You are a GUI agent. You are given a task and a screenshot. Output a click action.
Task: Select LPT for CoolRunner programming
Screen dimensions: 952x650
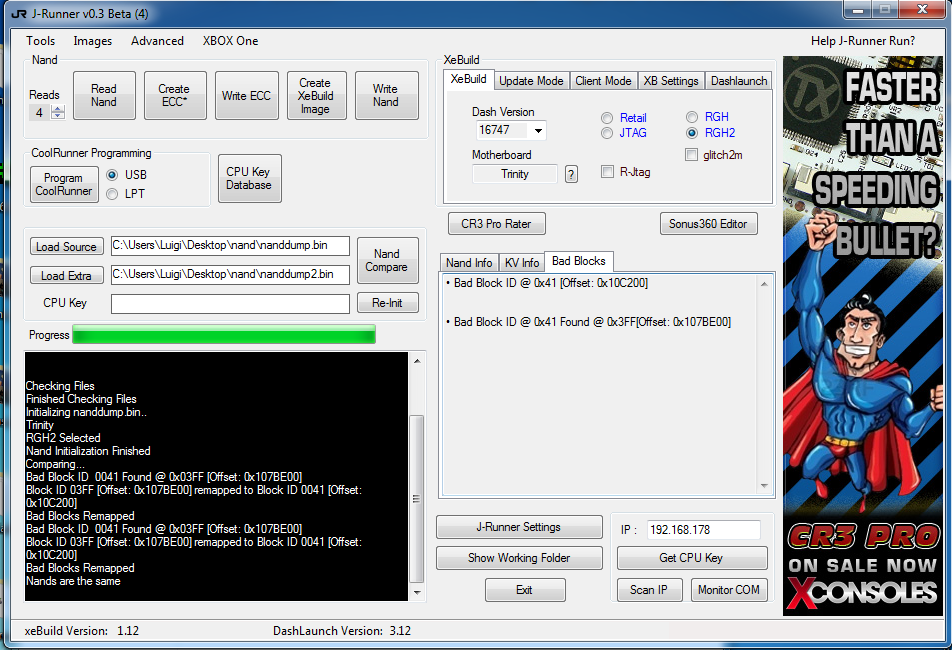coord(112,194)
